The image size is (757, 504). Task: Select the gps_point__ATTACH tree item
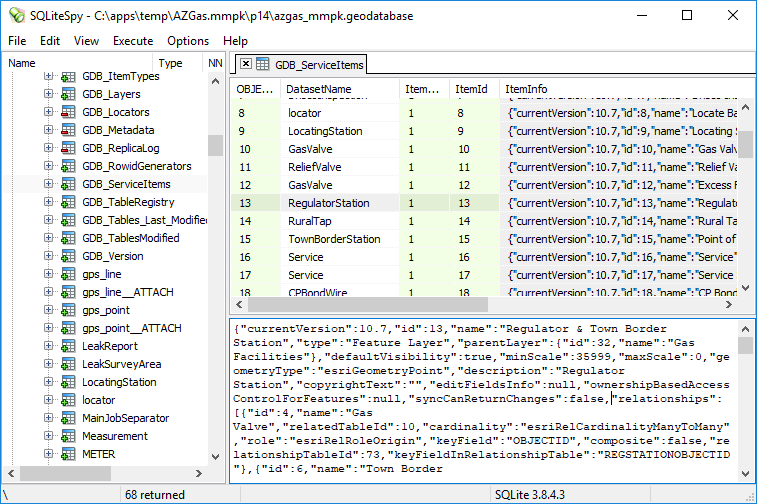(132, 328)
